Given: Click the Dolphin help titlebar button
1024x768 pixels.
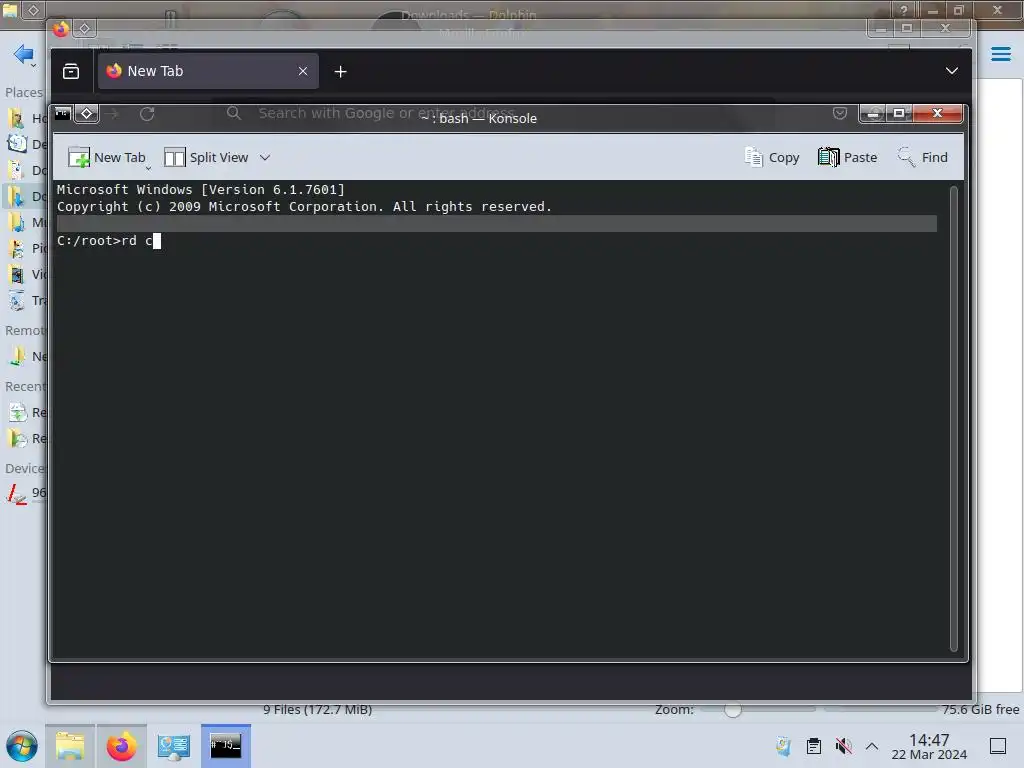Looking at the screenshot, I should 903,10.
